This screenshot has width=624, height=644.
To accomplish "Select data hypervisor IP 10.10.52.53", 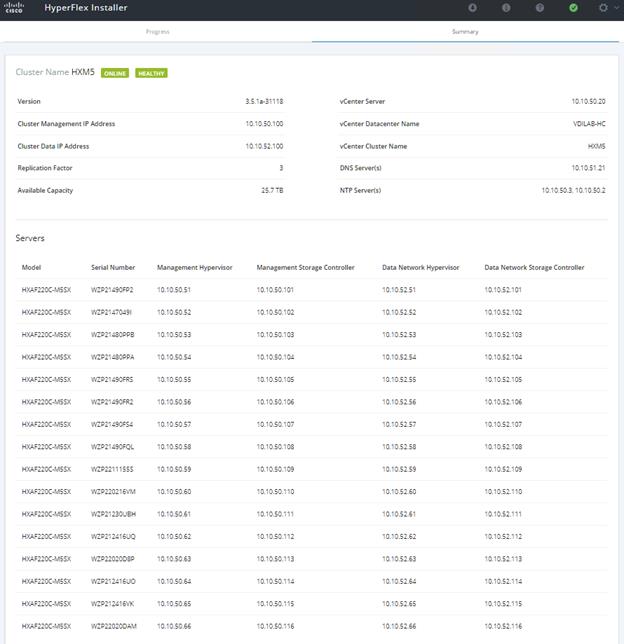I will [x=399, y=335].
